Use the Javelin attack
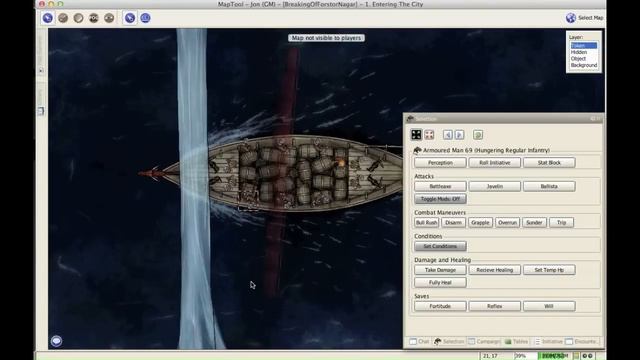Screen dimensions: 640x360 [x=495, y=187]
